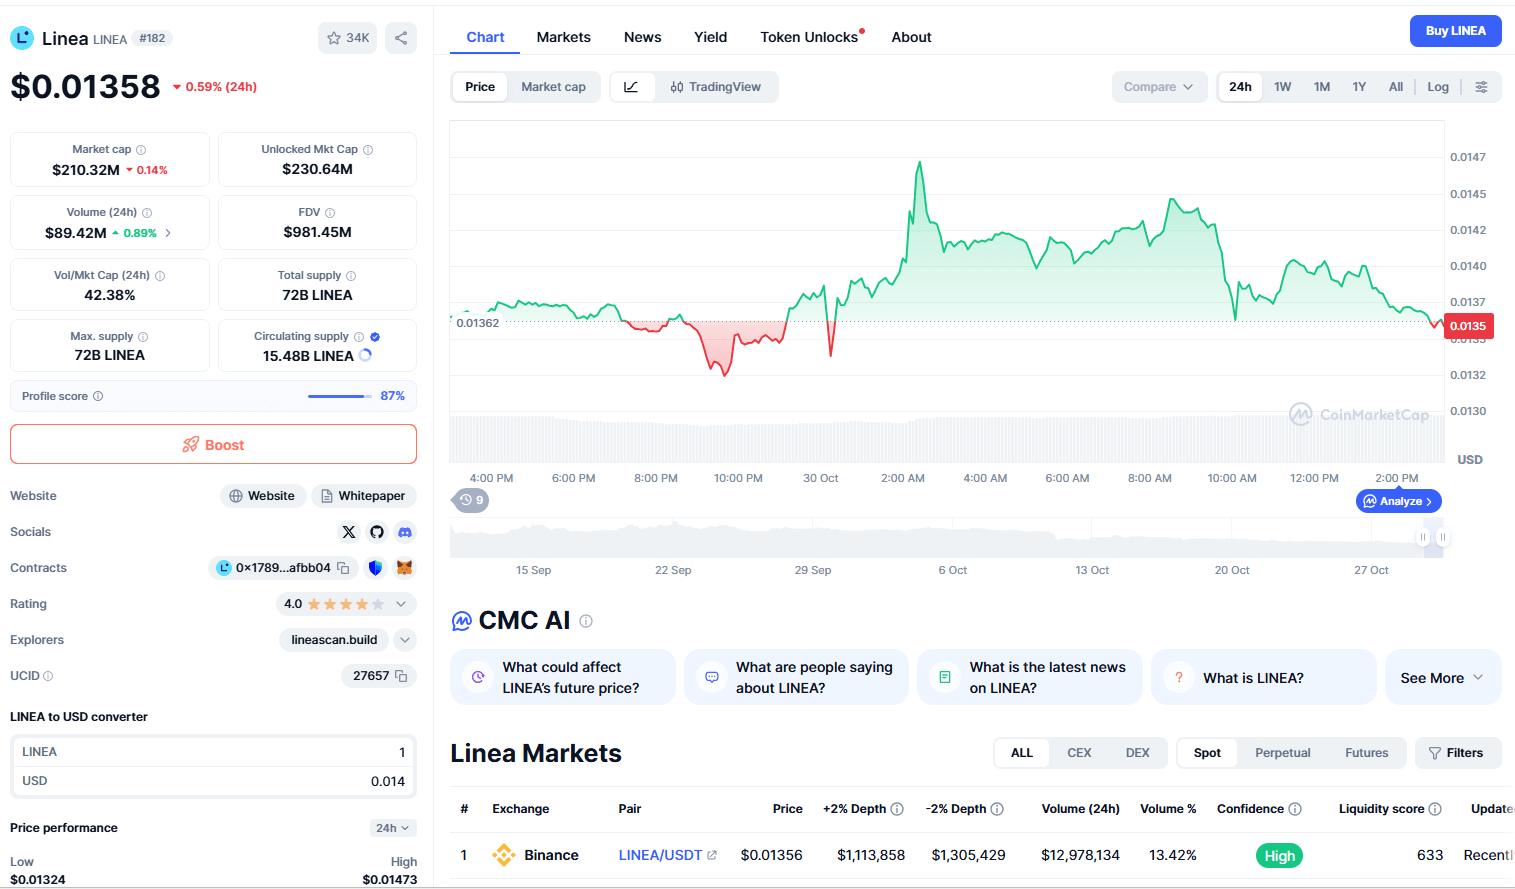Select the Perpetual markets tab
The height and width of the screenshot is (889, 1515).
click(x=1282, y=753)
